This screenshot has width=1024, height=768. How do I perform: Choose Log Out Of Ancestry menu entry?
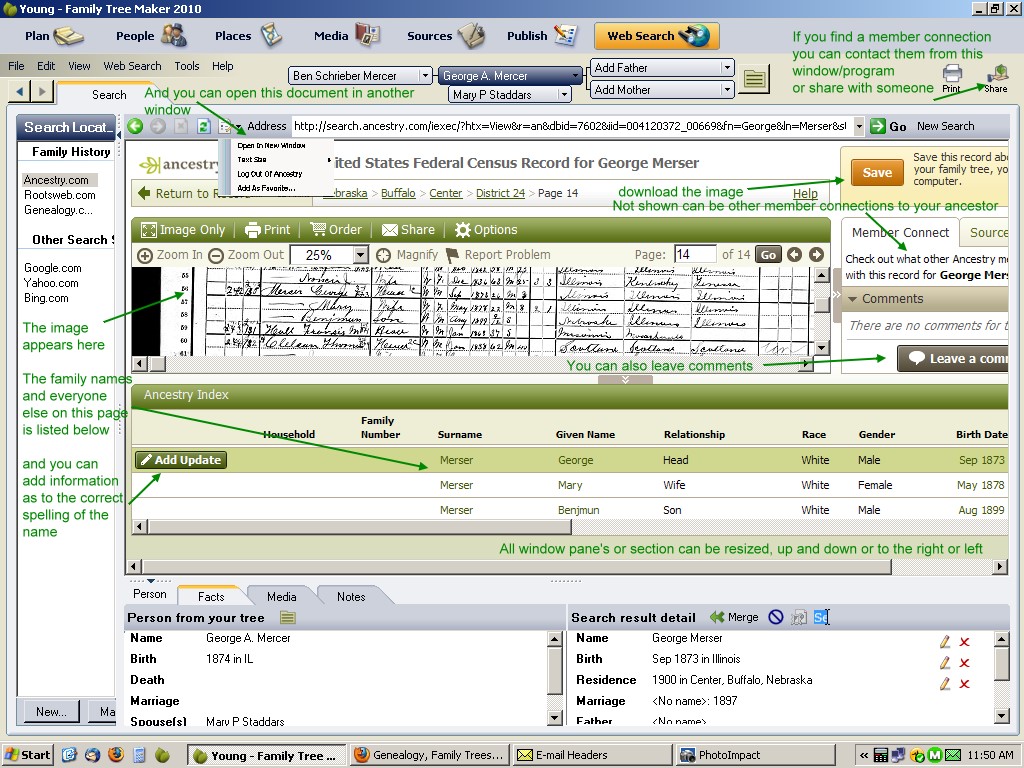tap(270, 174)
